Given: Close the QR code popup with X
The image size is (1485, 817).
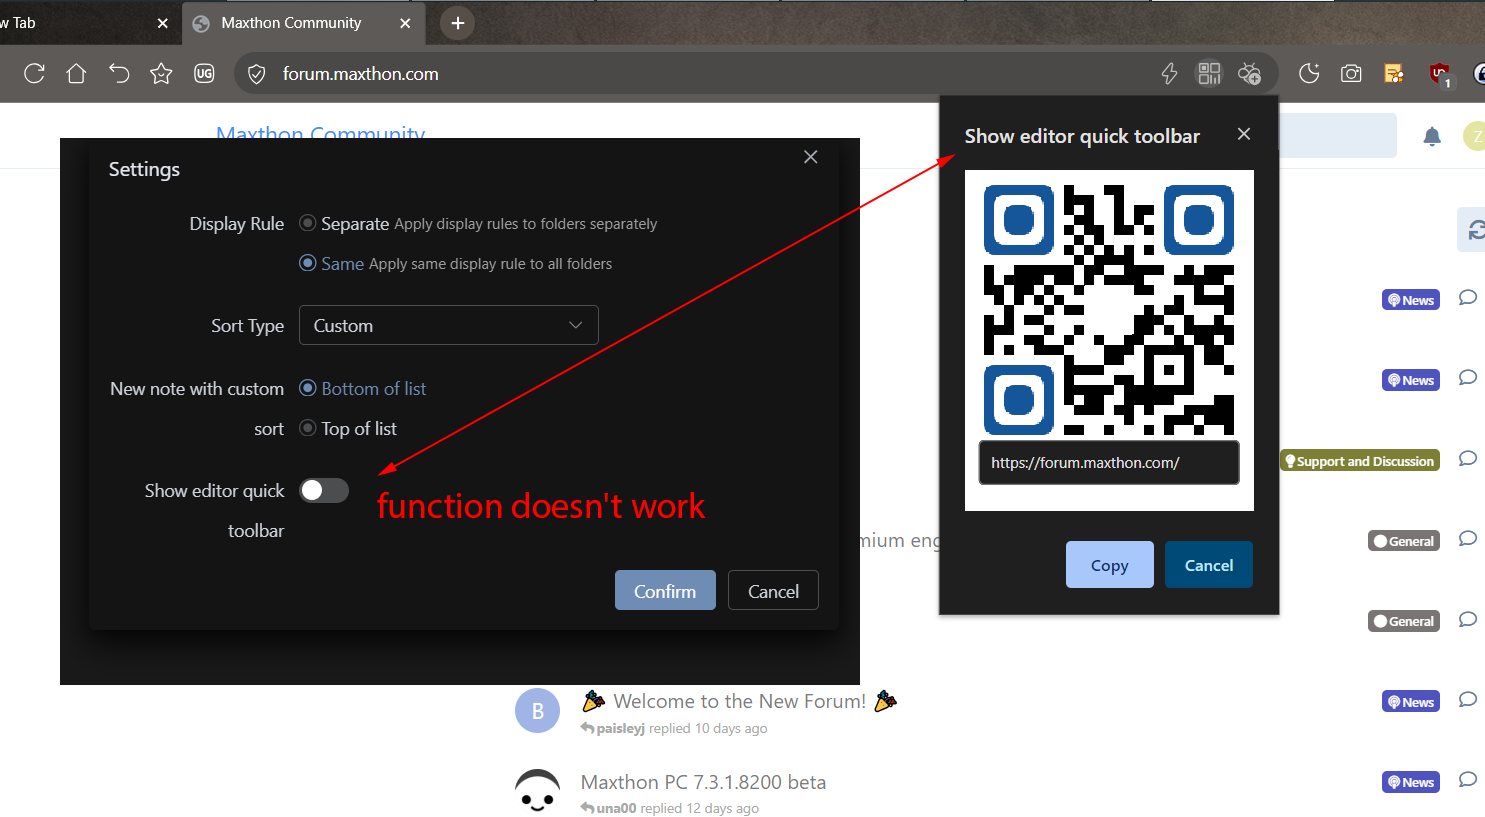Looking at the screenshot, I should point(1244,134).
